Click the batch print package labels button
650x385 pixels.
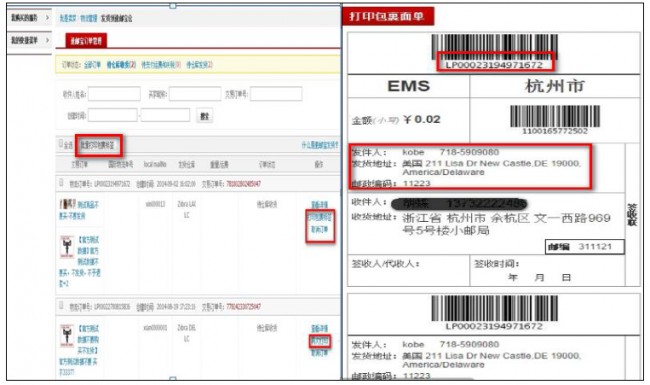98,145
